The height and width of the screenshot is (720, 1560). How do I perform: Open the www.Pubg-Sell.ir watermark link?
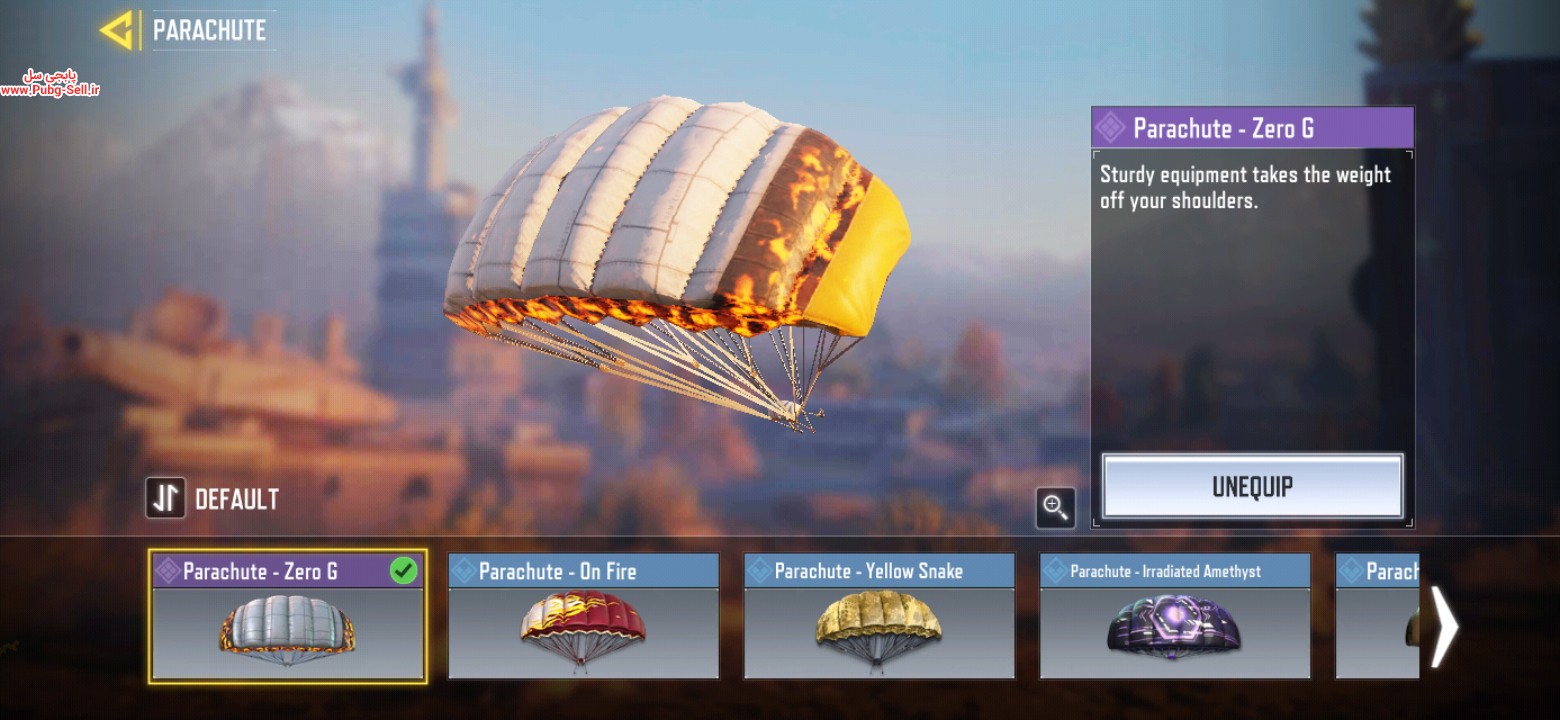[x=50, y=90]
